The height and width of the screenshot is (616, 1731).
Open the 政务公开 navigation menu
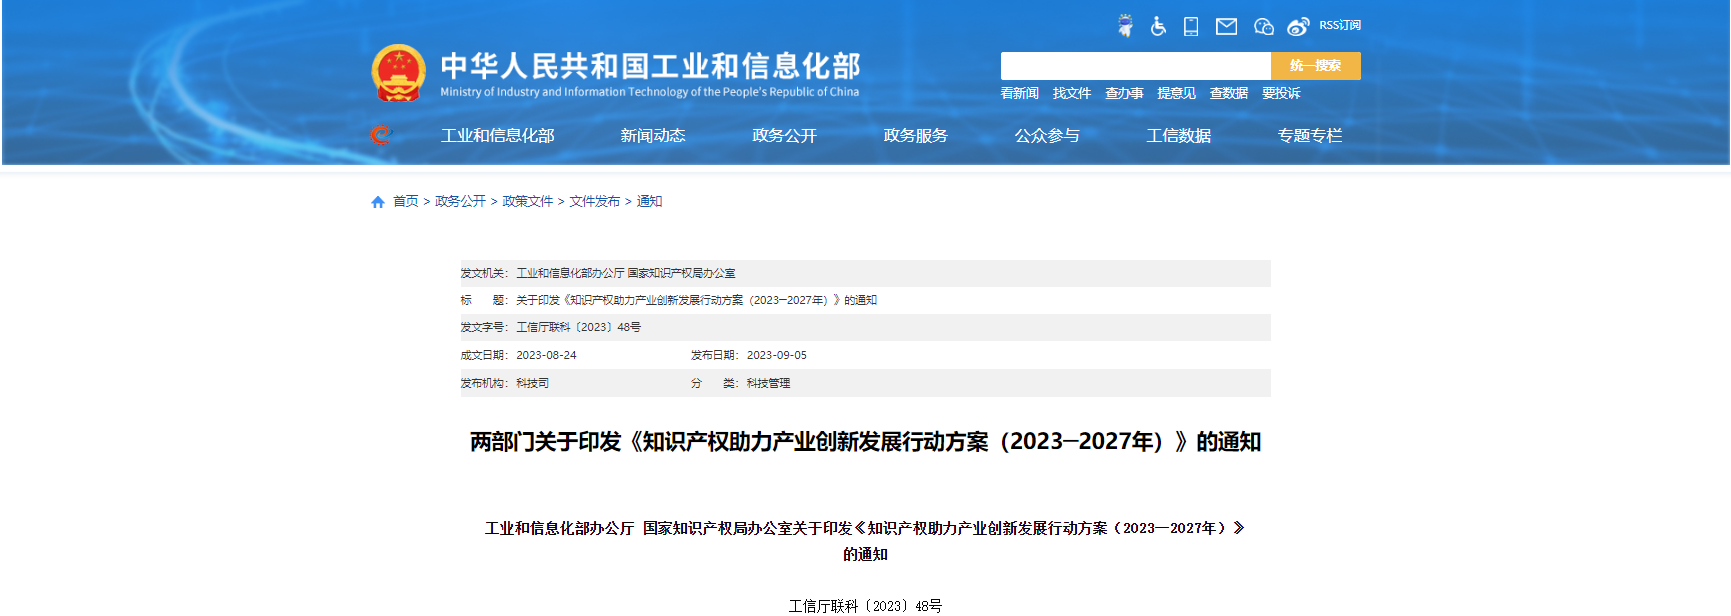pyautogui.click(x=784, y=135)
